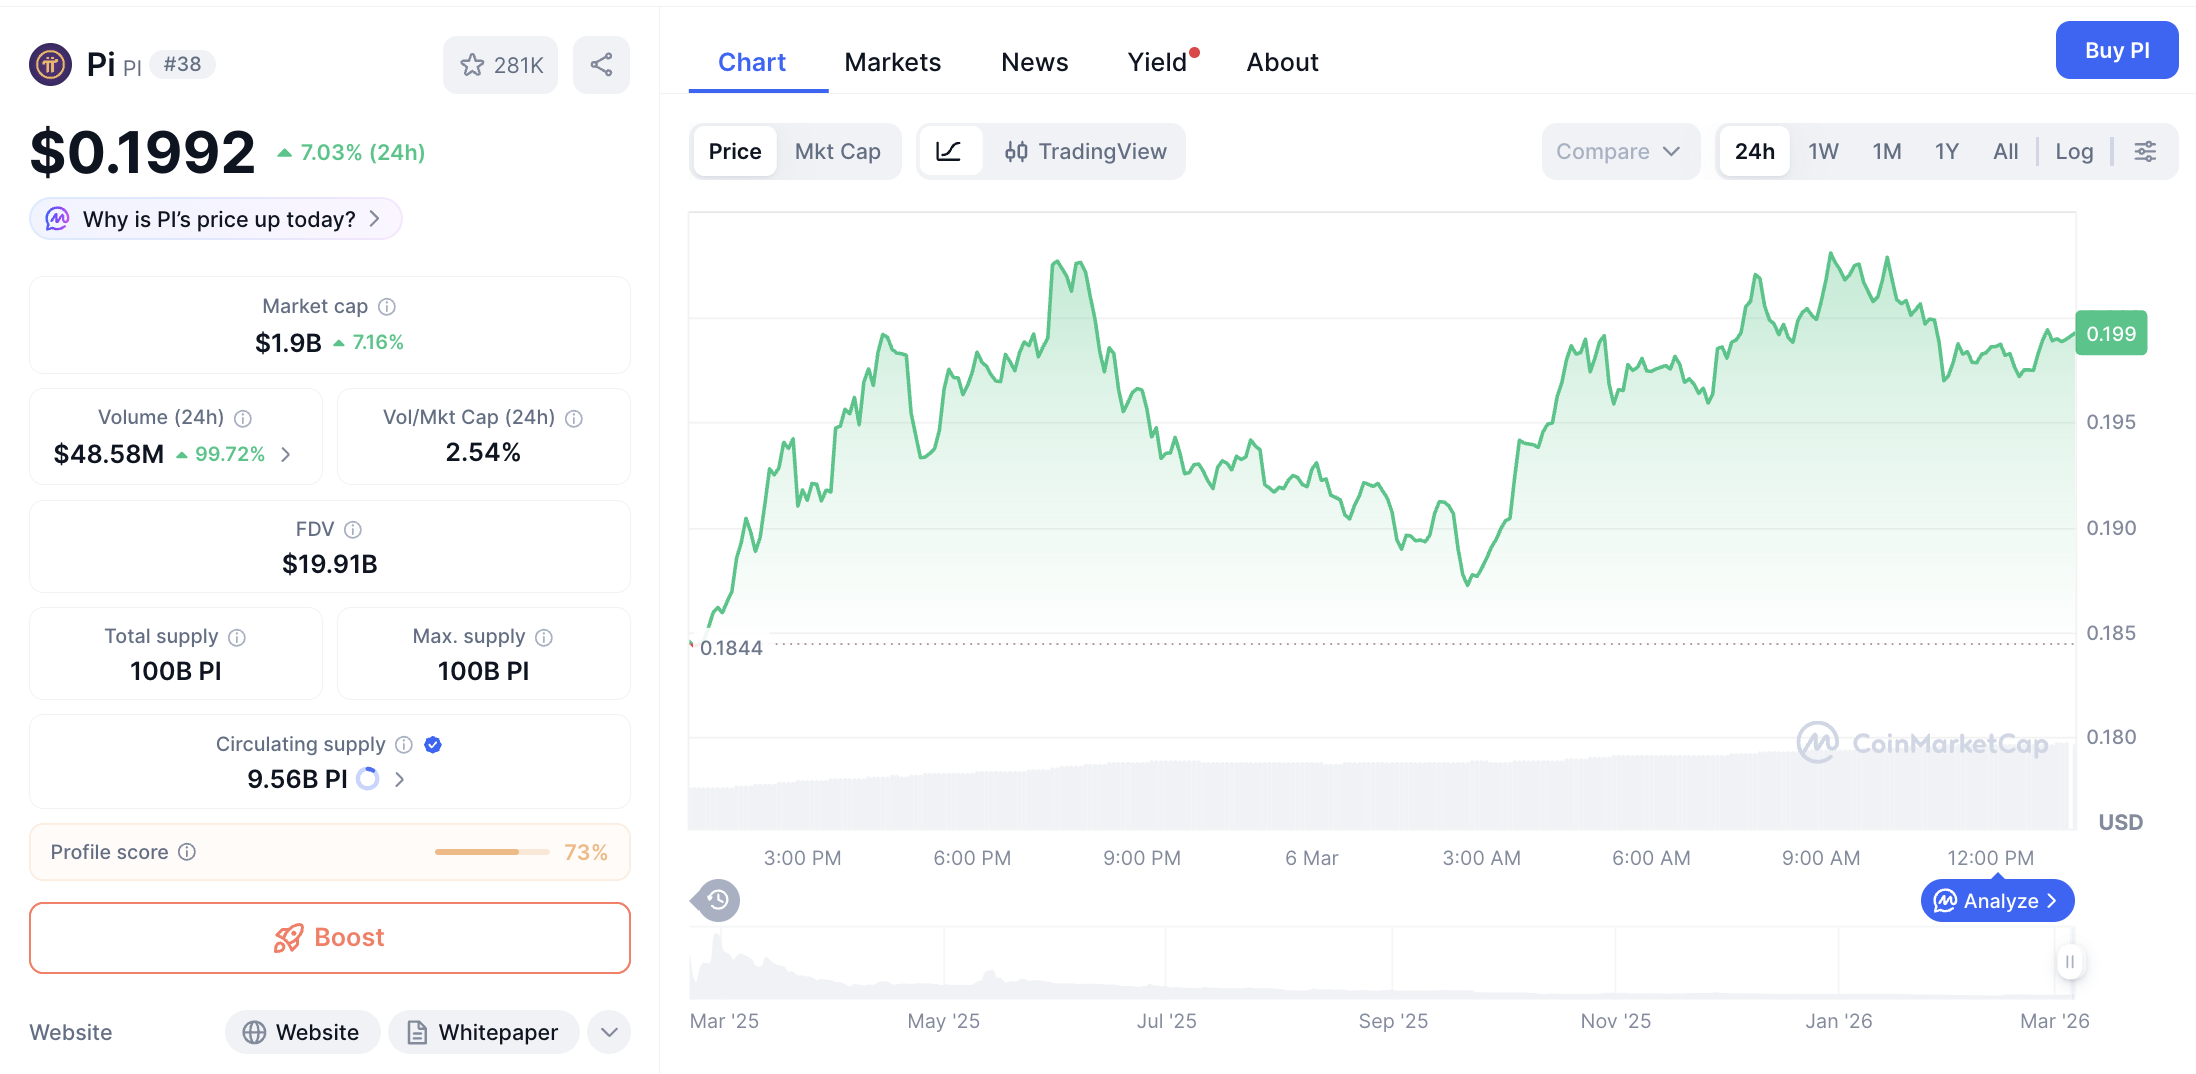This screenshot has height=1074, width=2196.
Task: Click the Website globe button
Action: (x=302, y=1032)
